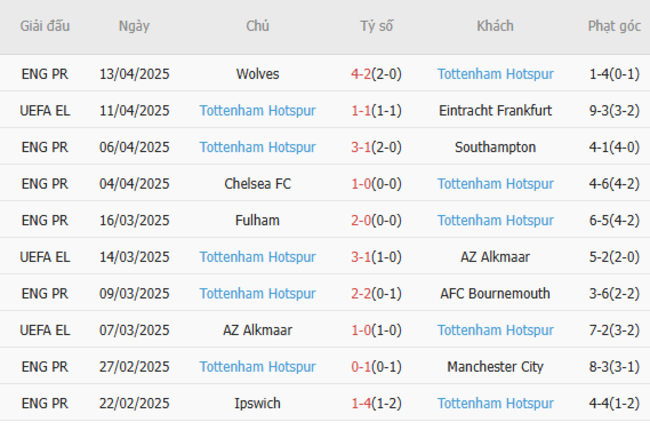Viewport: 650px width, 430px height.
Task: Open Eintracht Frankfurt team page
Action: point(495,111)
